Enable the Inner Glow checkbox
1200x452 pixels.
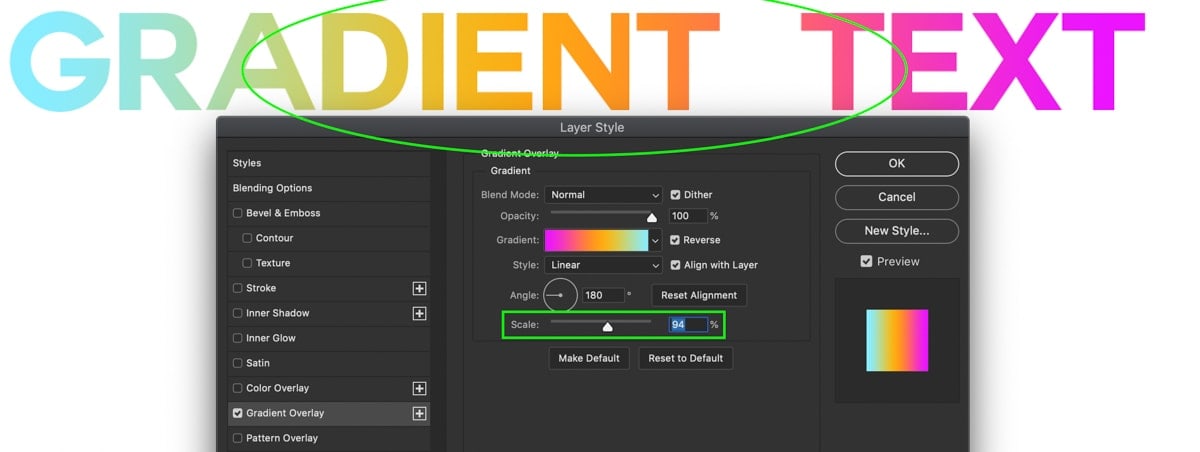[237, 338]
